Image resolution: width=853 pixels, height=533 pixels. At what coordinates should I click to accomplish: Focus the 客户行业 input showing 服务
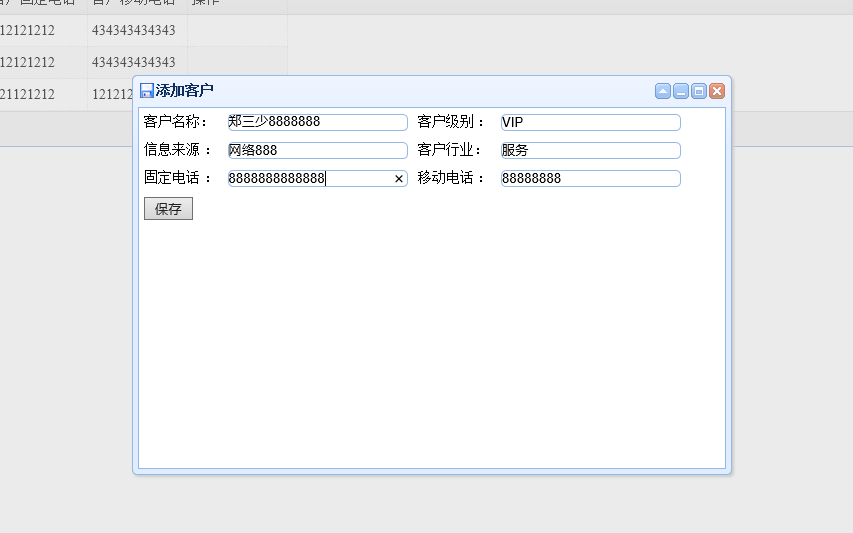tap(591, 151)
